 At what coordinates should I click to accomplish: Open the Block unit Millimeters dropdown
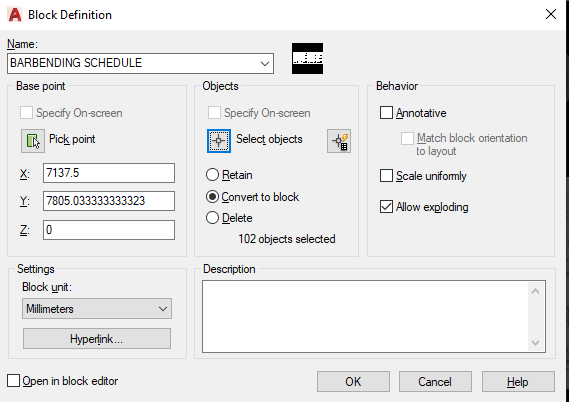click(x=97, y=309)
